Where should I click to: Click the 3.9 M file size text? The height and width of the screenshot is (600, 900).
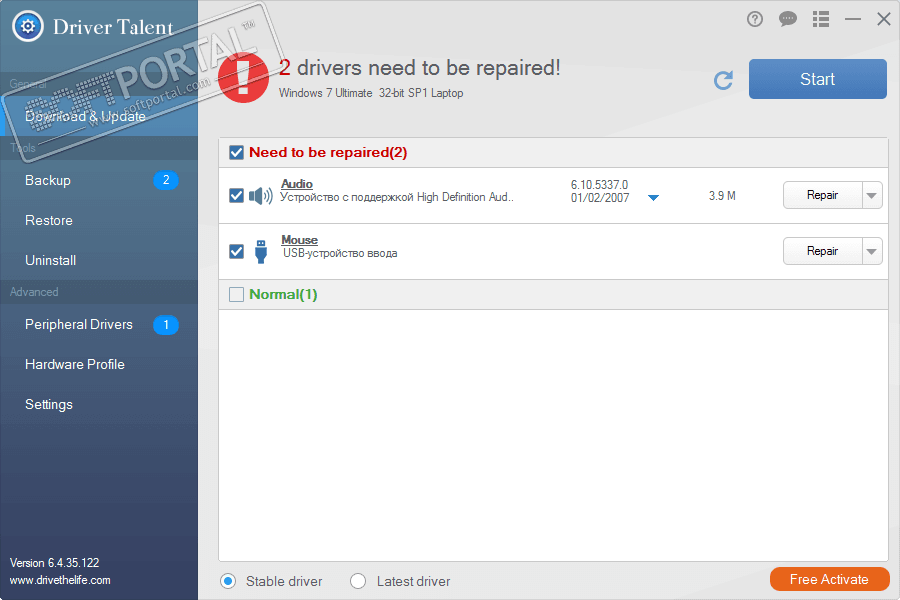coord(722,196)
